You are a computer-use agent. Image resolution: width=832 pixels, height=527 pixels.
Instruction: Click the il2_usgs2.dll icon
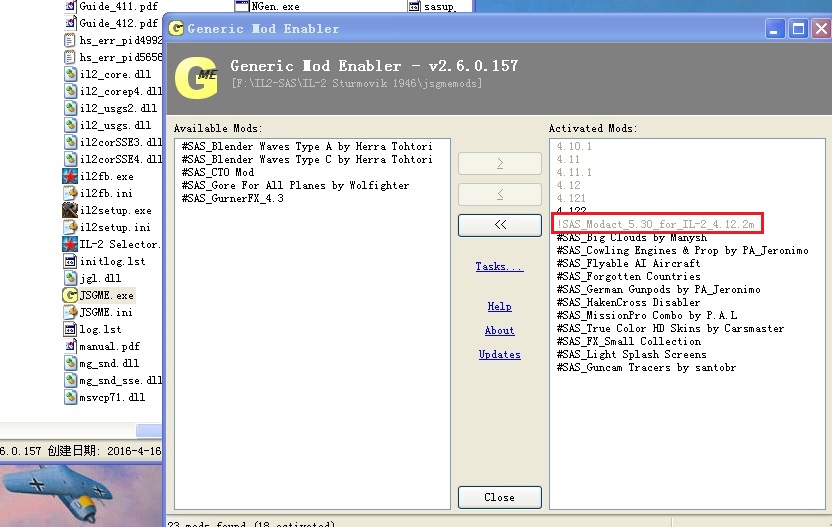click(x=70, y=108)
